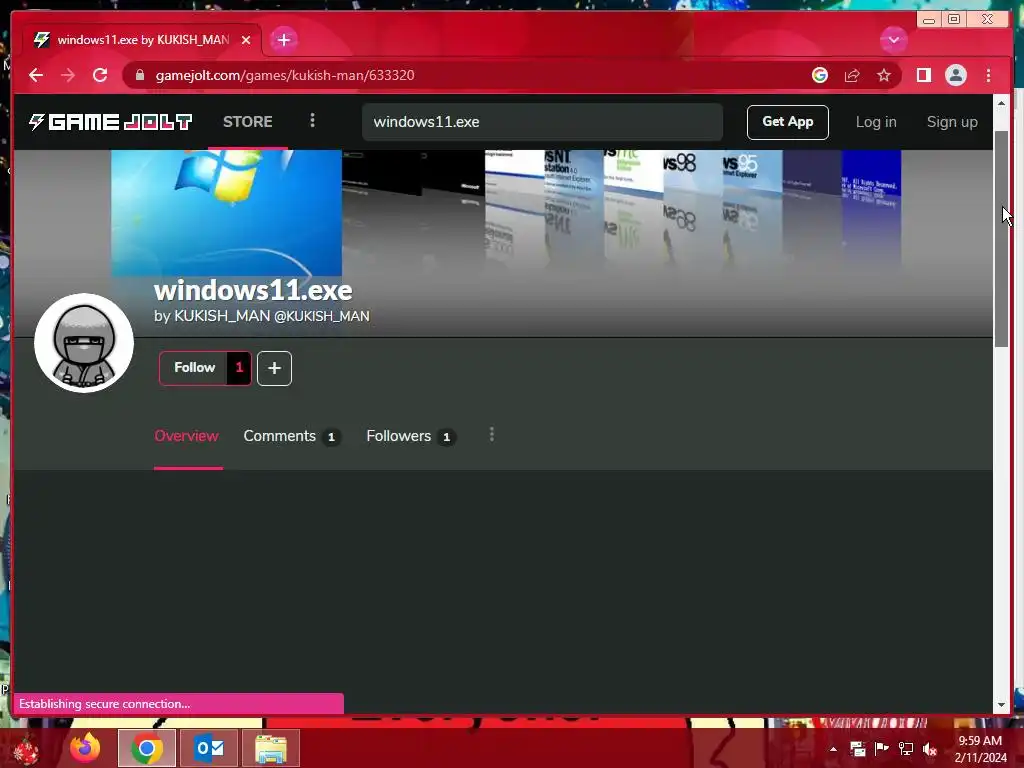Click the search box containing windows11.exe

tap(542, 122)
